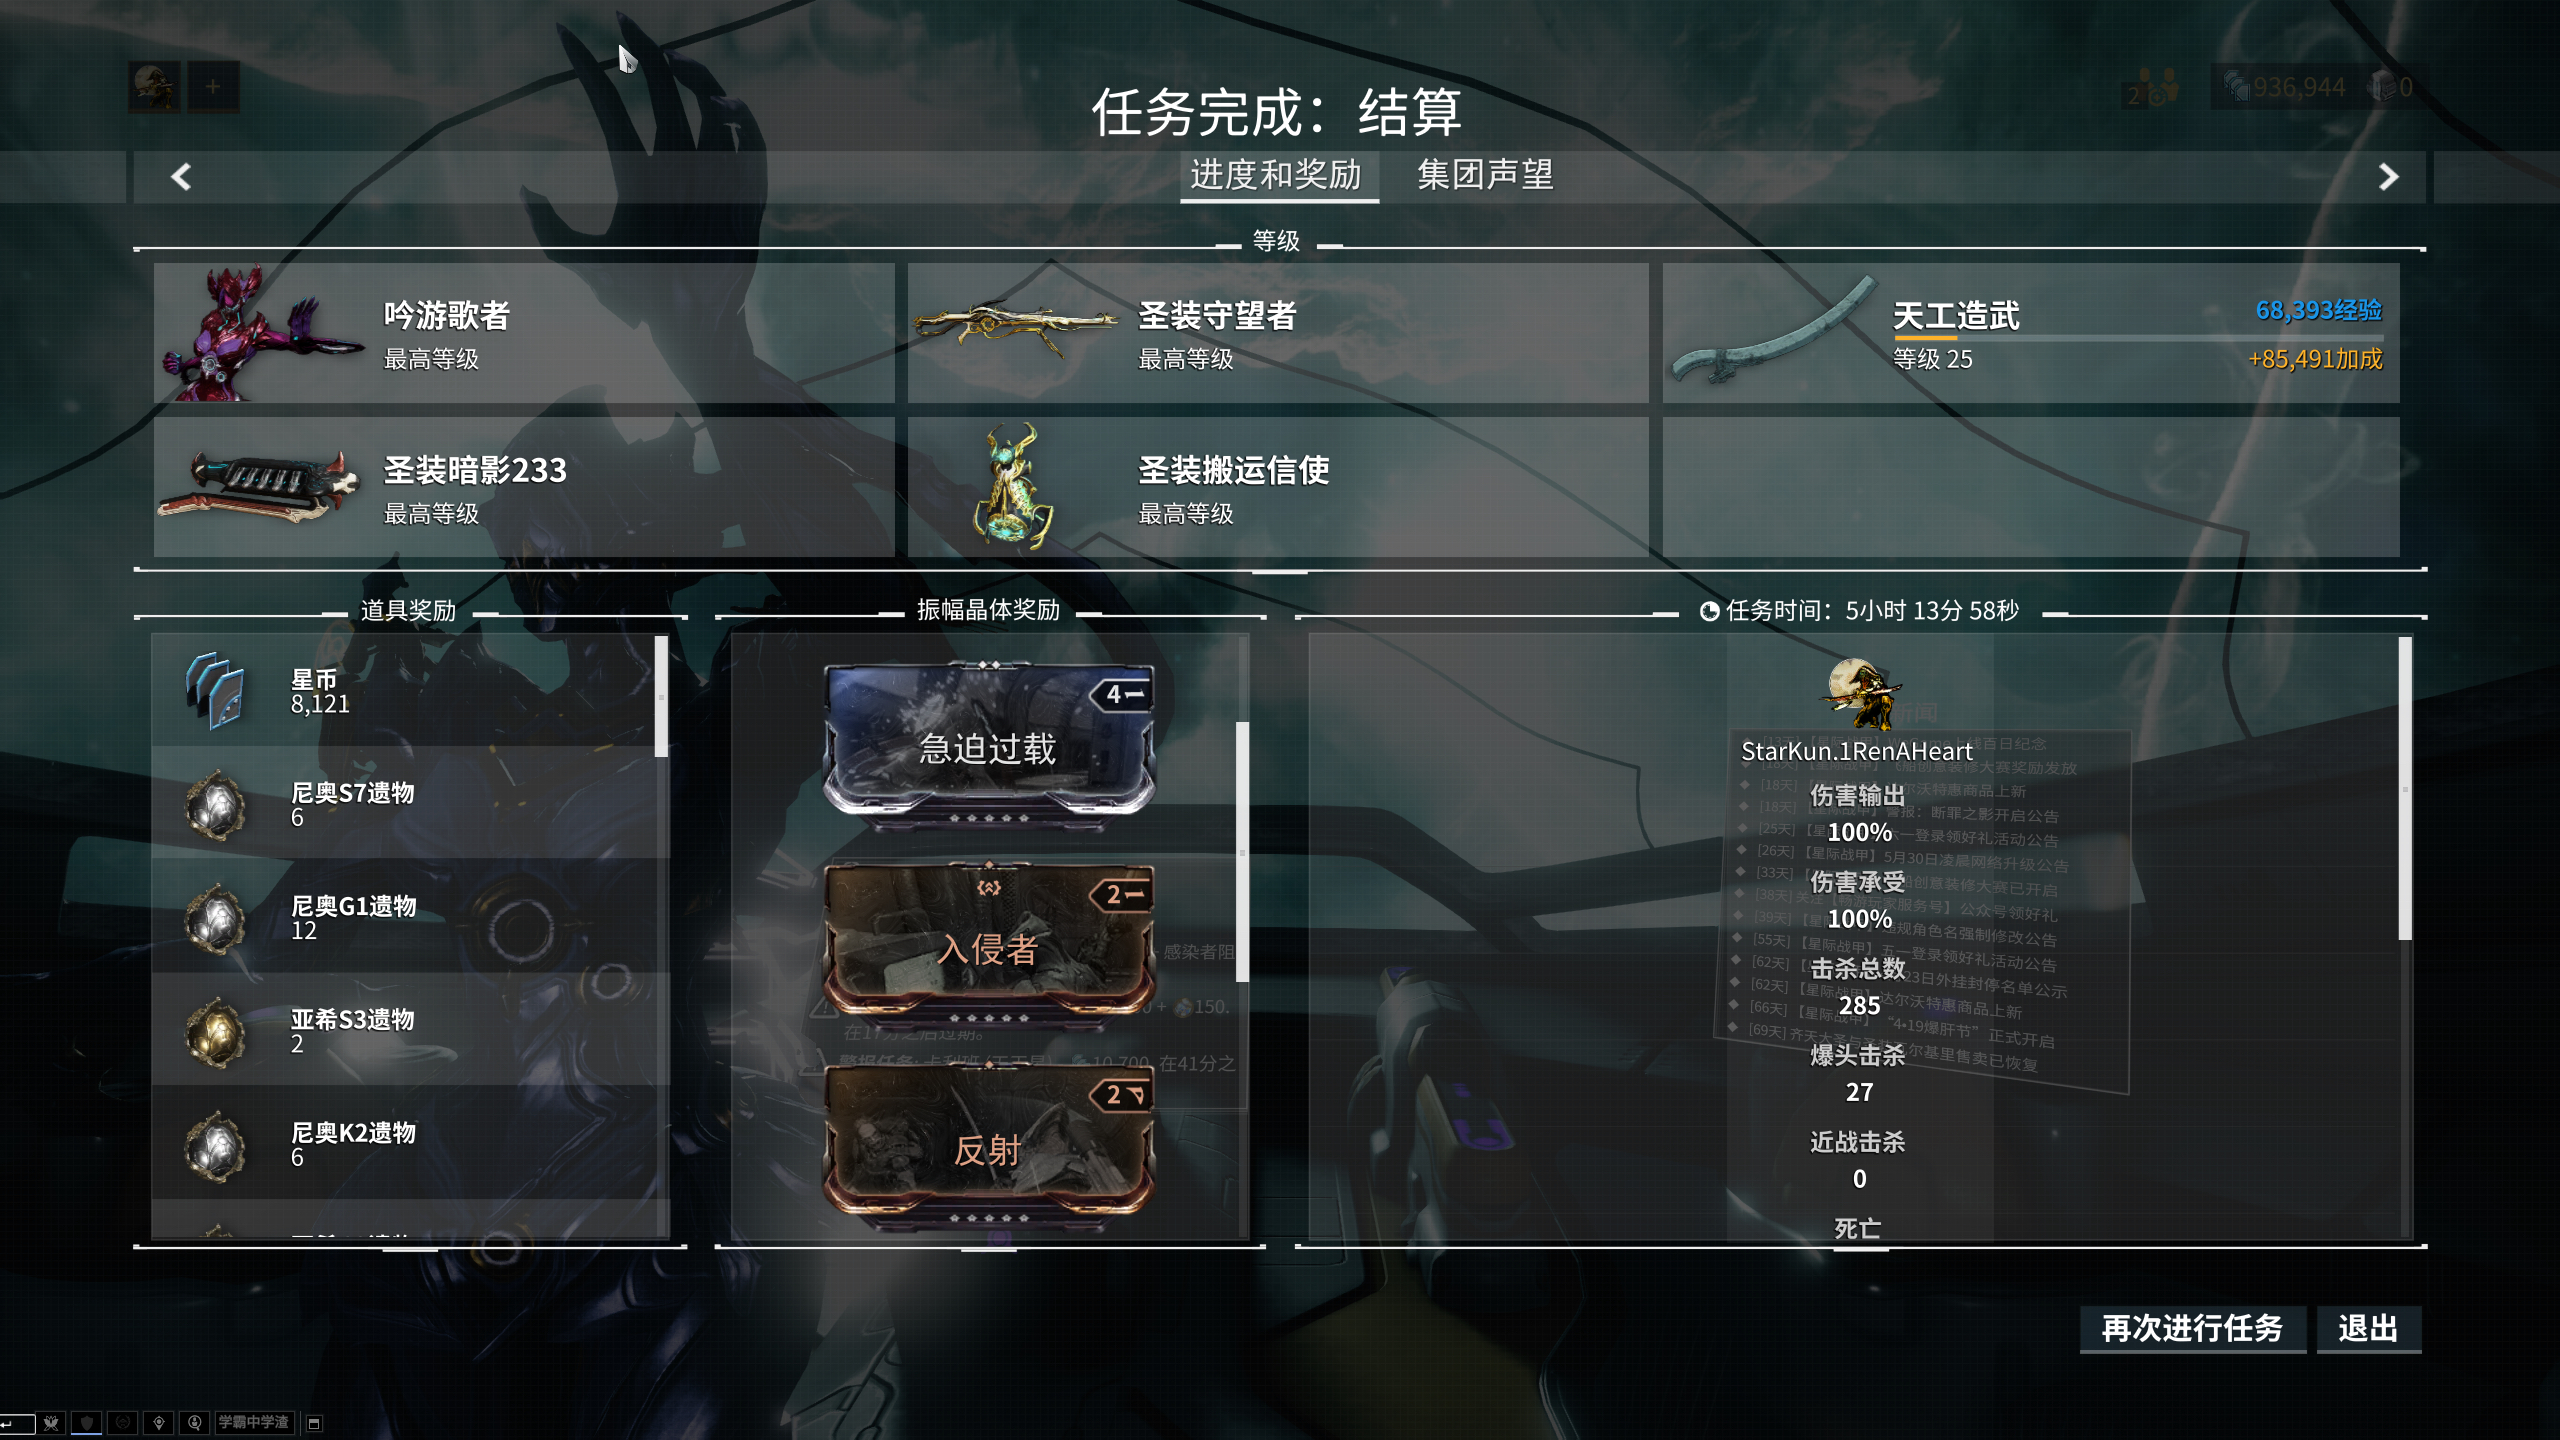Select the 进度和奖励 tab
Viewport: 2560px width, 1440px height.
[x=1277, y=176]
